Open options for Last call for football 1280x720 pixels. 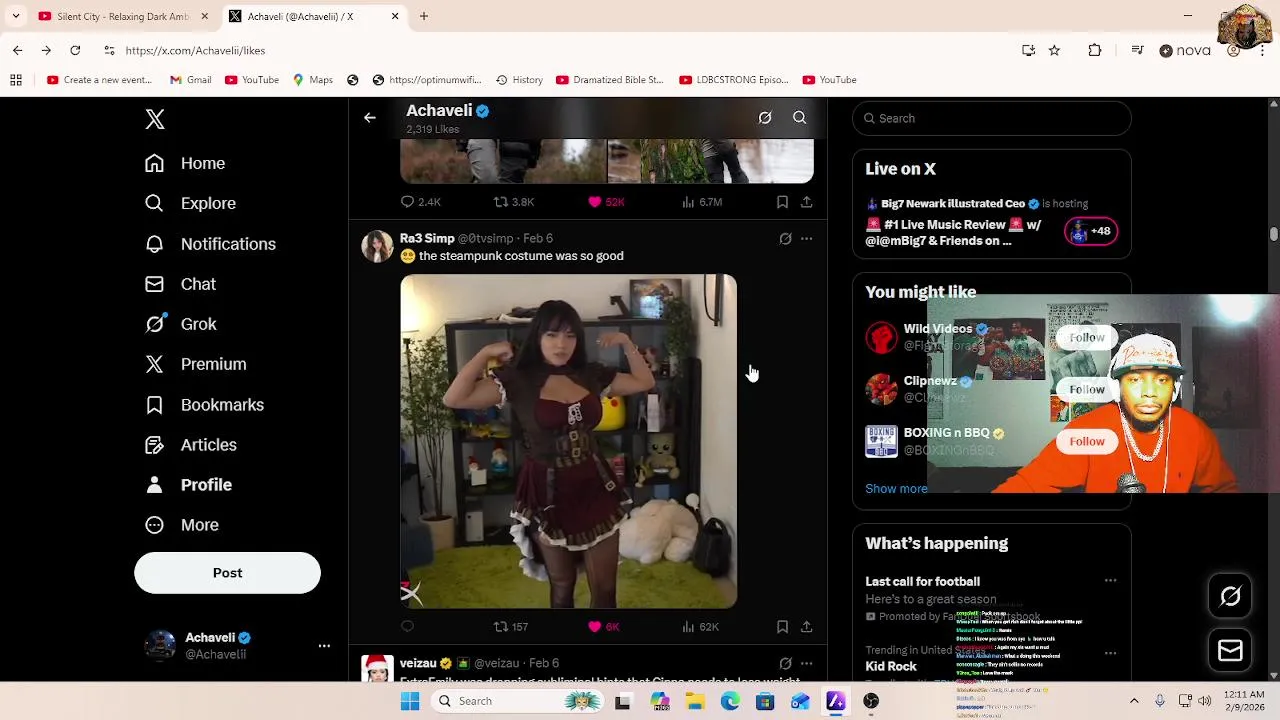(1110, 581)
